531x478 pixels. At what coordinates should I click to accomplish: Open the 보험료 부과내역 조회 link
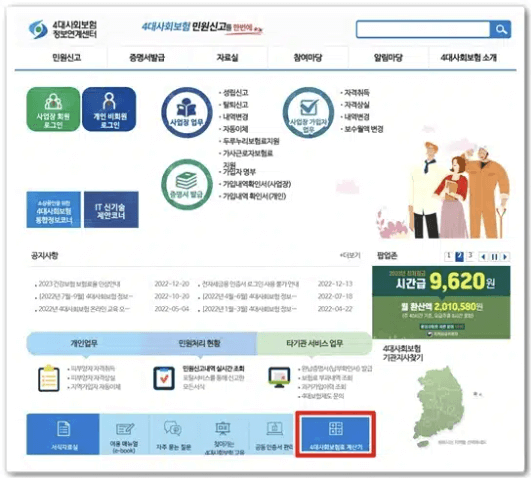(327, 377)
